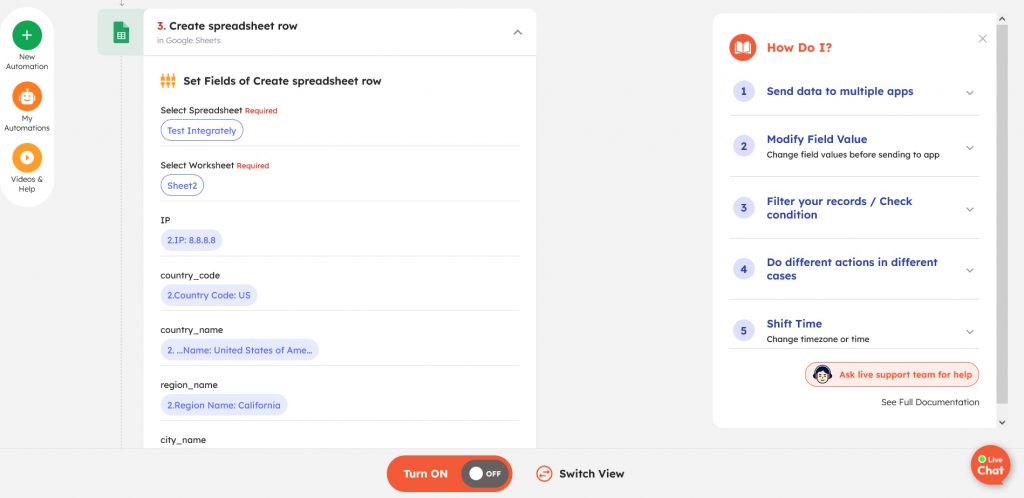Click the region_name California field value
This screenshot has height=498, width=1024.
coord(224,405)
